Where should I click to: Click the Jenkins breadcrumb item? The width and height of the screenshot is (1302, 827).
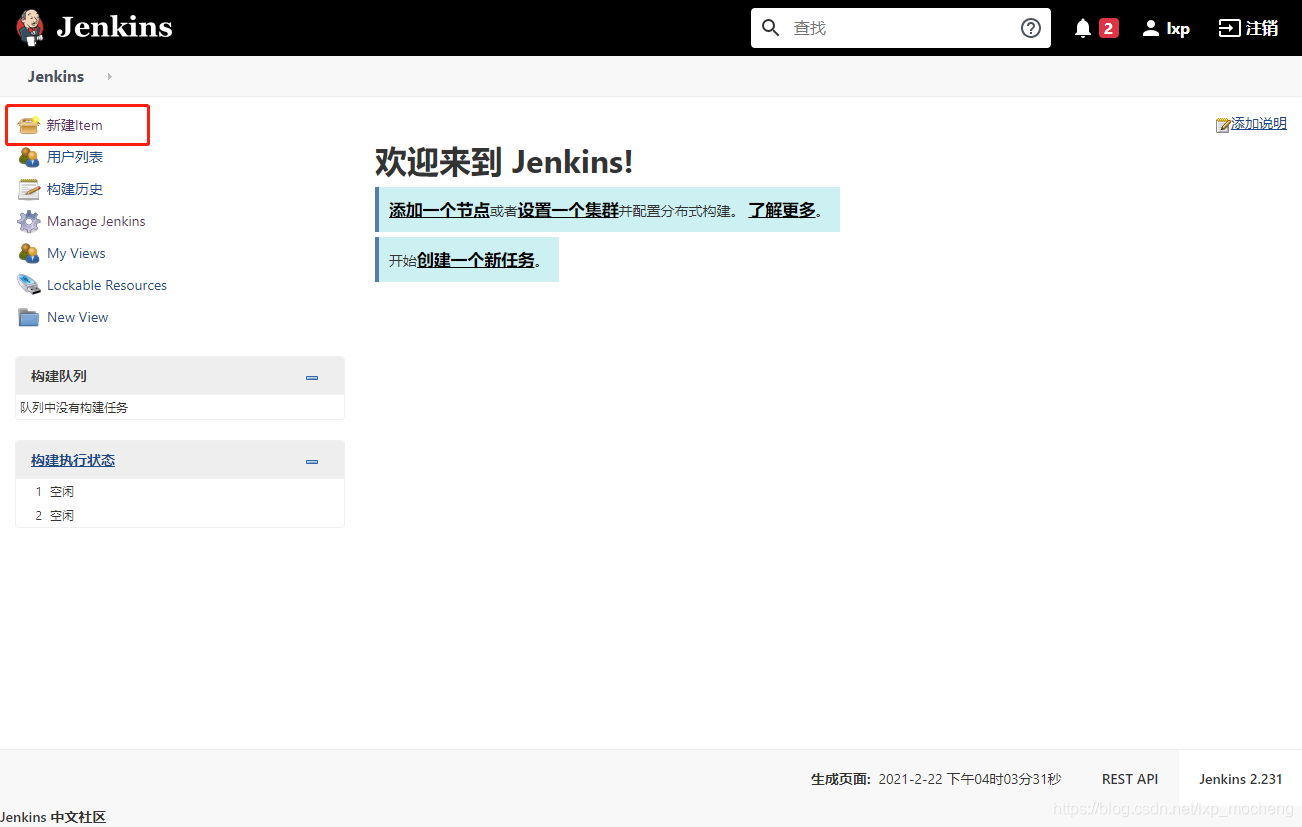point(56,76)
